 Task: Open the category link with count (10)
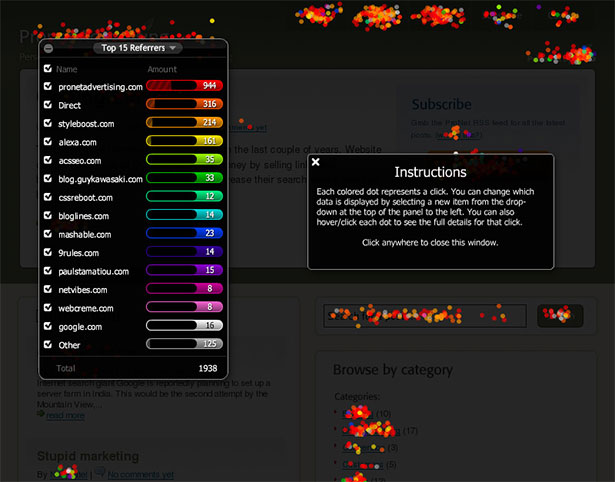click(x=358, y=413)
